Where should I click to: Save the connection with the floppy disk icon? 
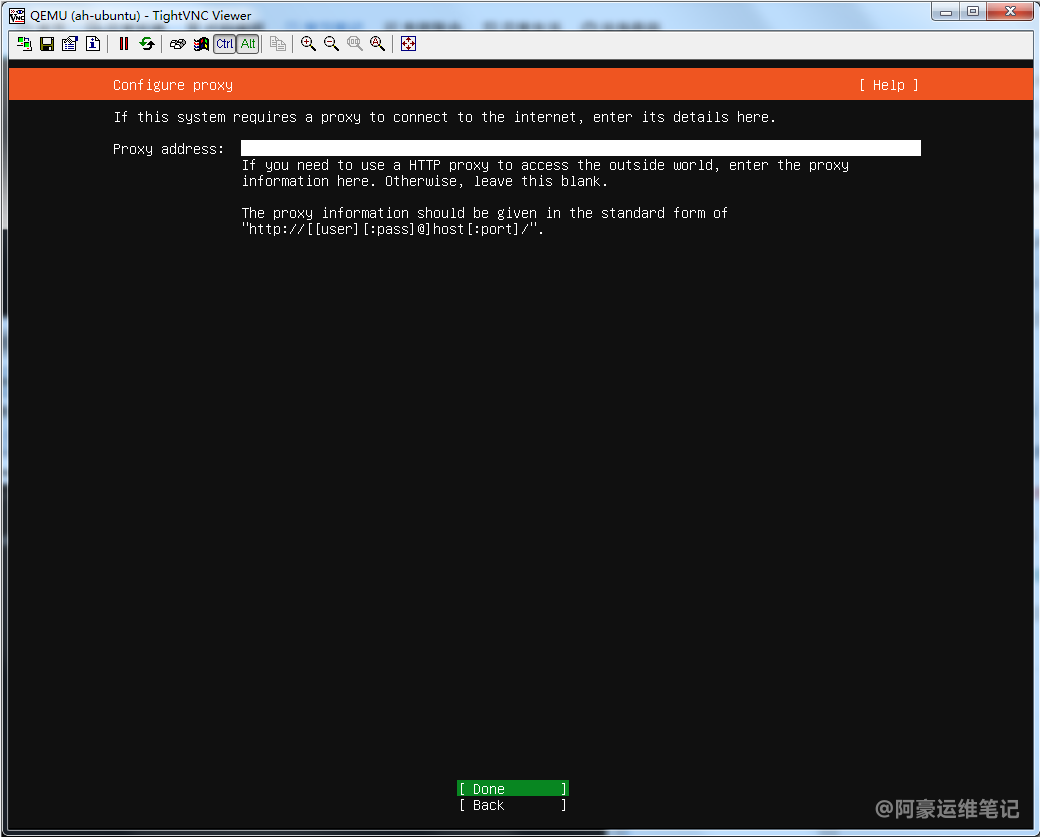click(x=47, y=44)
